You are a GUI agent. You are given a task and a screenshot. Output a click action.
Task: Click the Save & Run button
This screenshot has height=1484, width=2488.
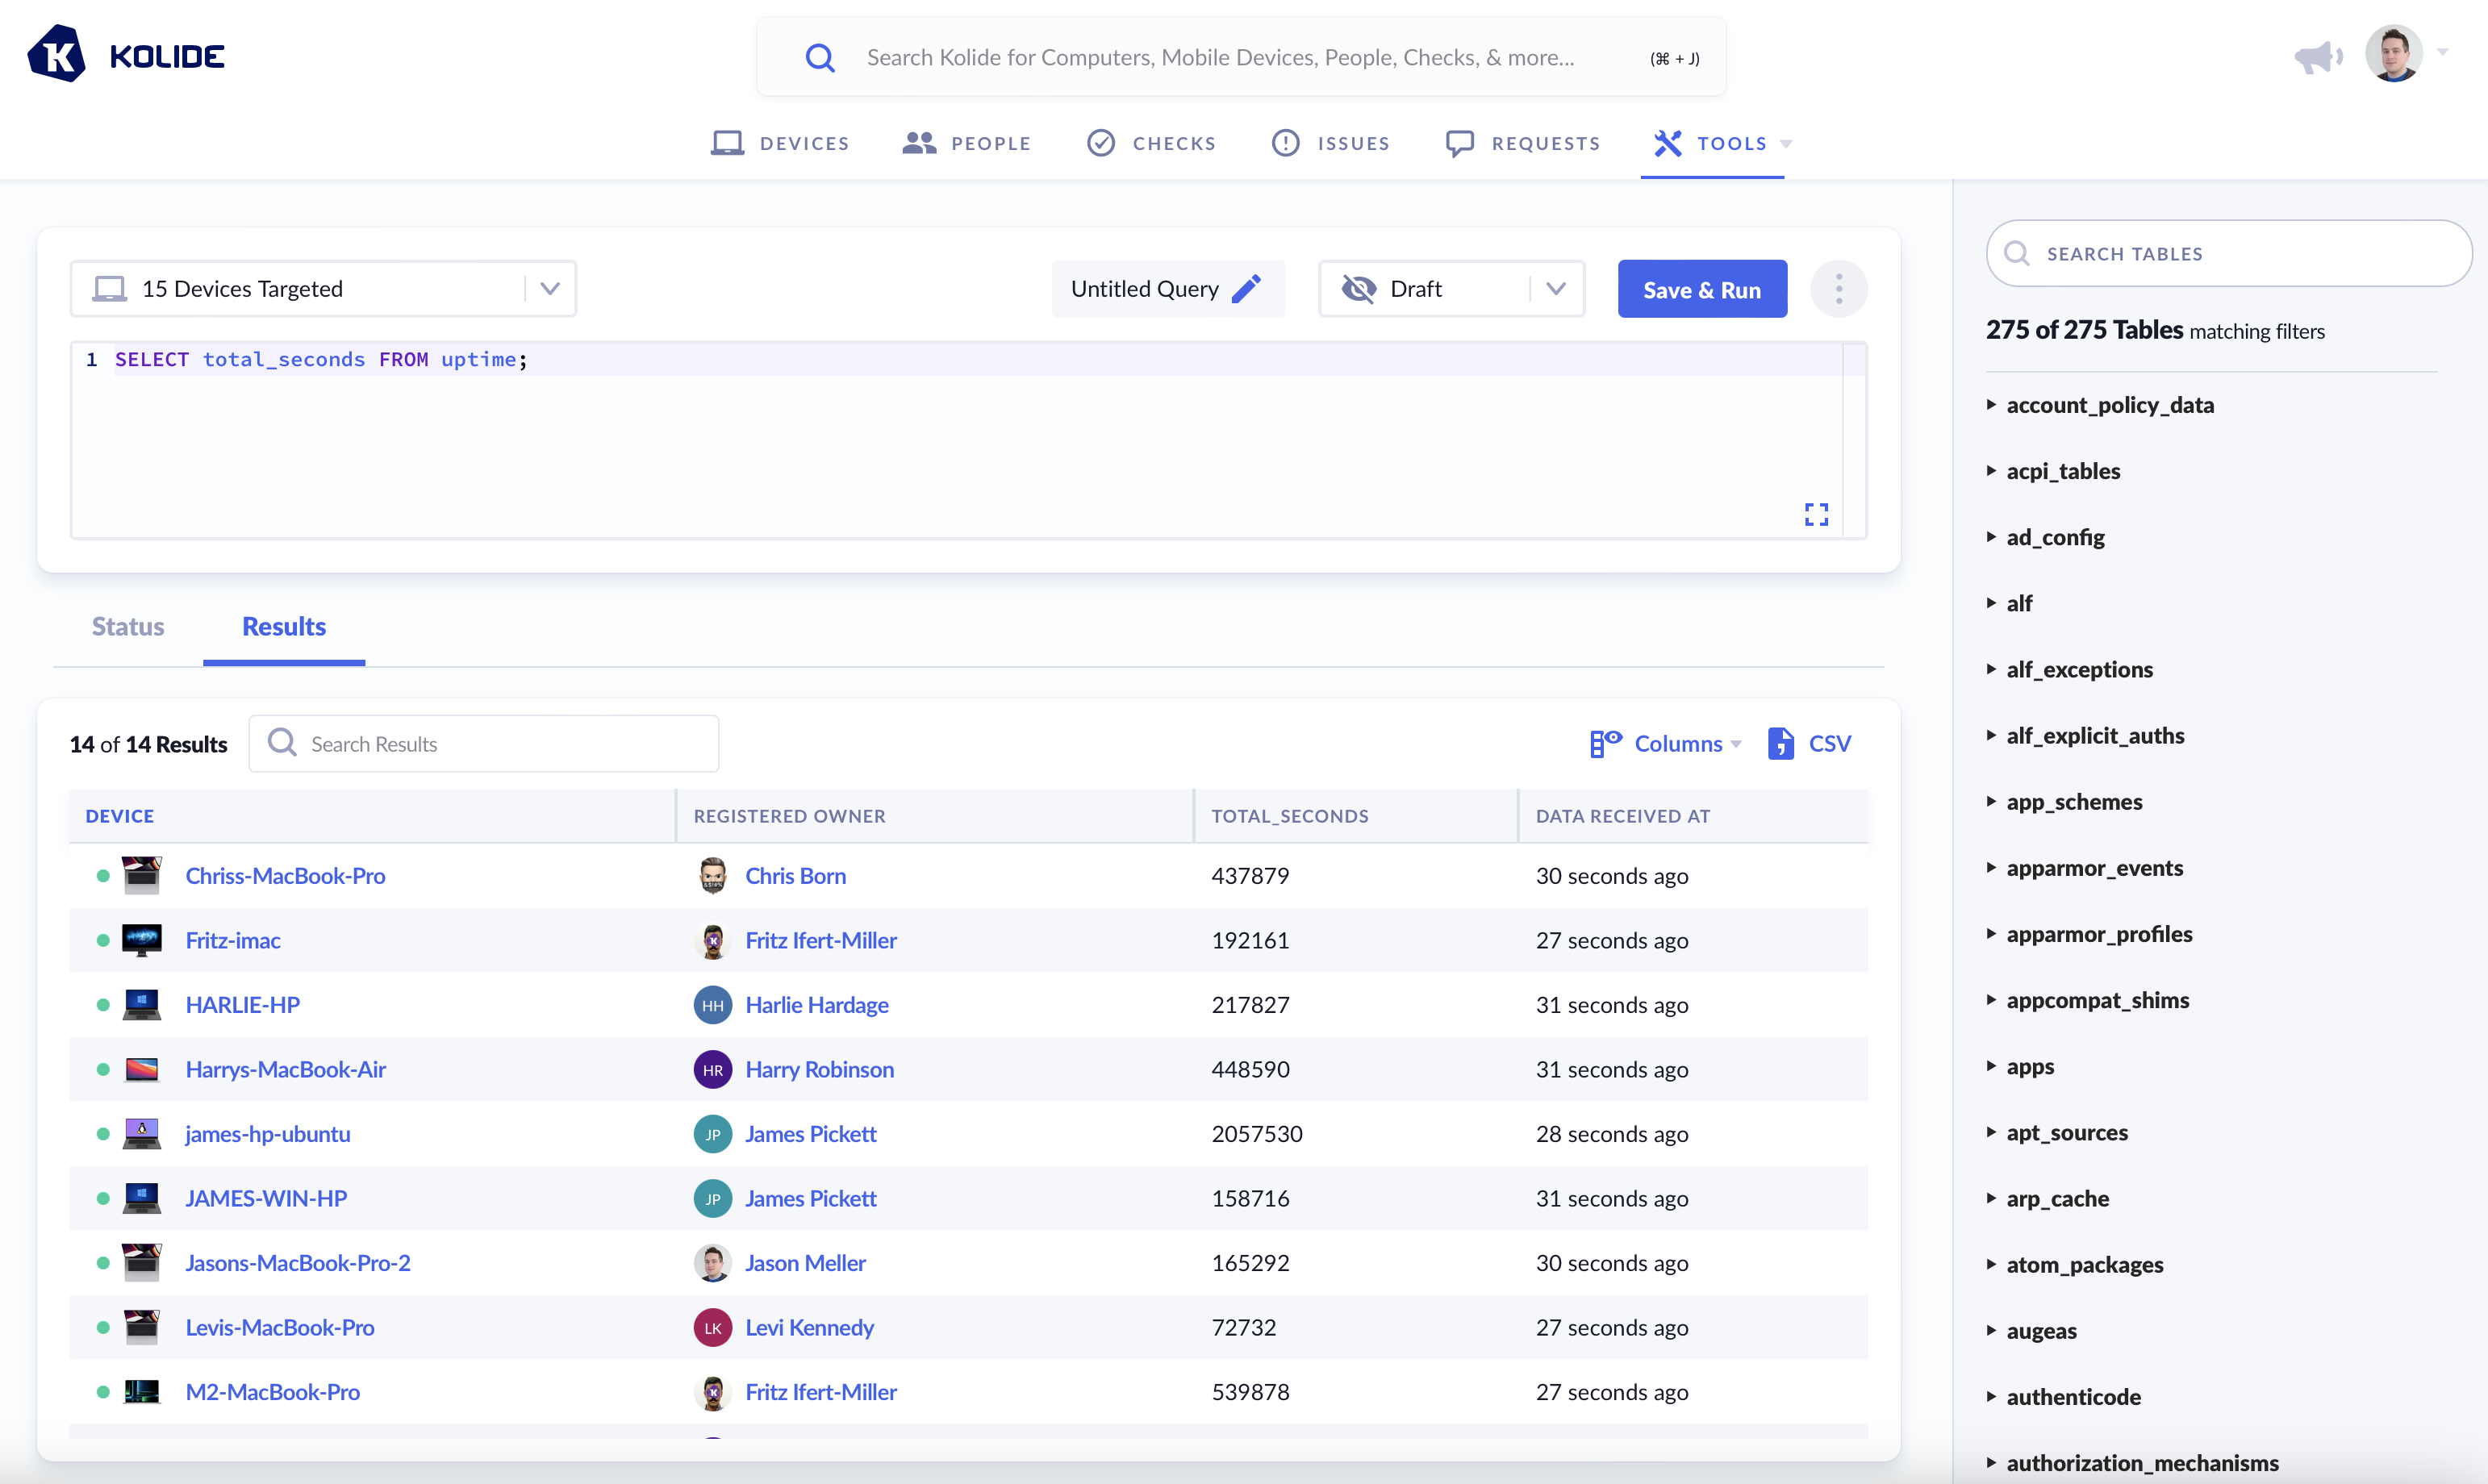[1701, 289]
